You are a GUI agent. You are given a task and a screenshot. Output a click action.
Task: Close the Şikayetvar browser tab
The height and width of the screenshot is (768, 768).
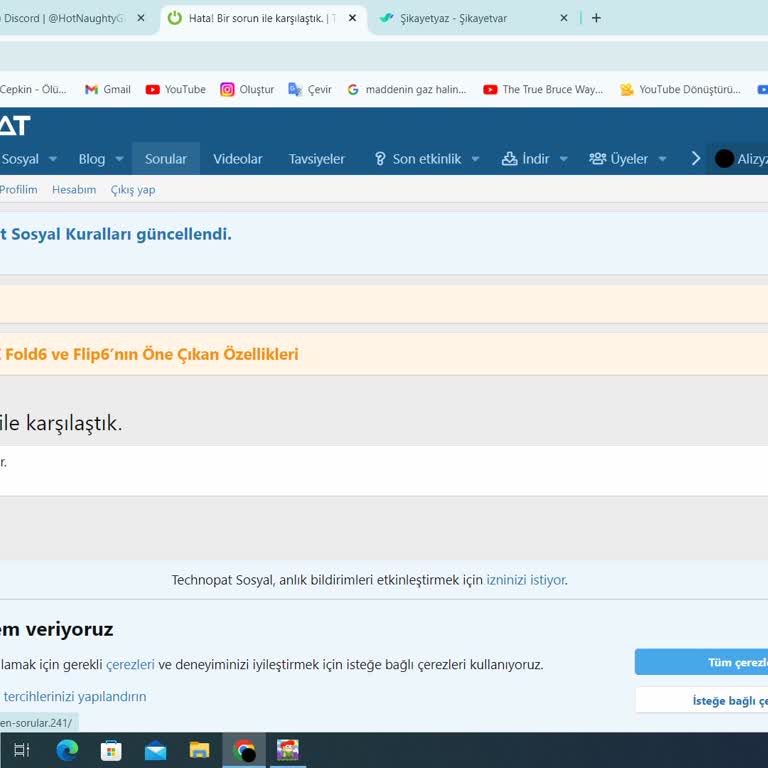(x=564, y=18)
